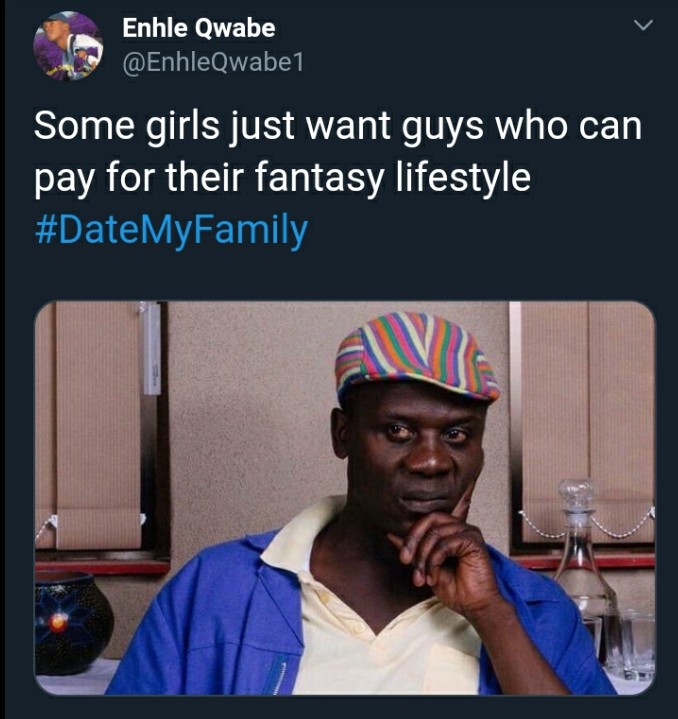The height and width of the screenshot is (719, 678).
Task: Expand the tweet options chevron
Action: tap(644, 25)
